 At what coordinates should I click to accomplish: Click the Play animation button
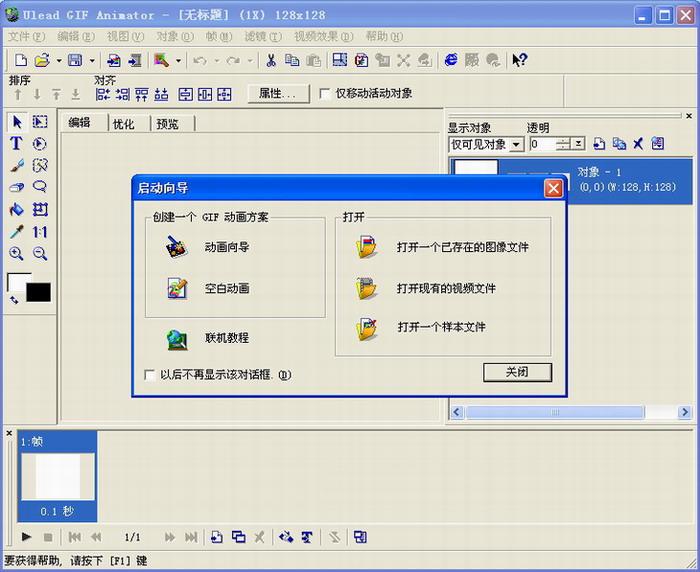point(26,537)
